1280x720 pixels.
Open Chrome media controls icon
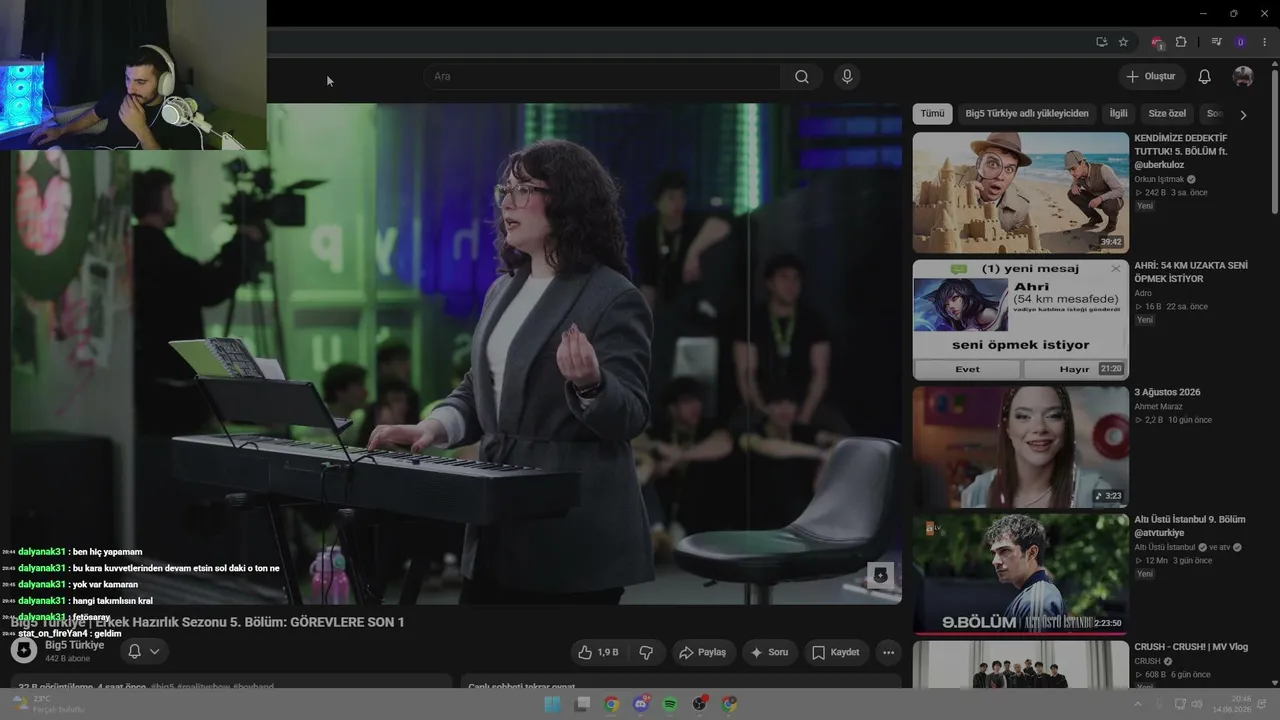[1216, 42]
